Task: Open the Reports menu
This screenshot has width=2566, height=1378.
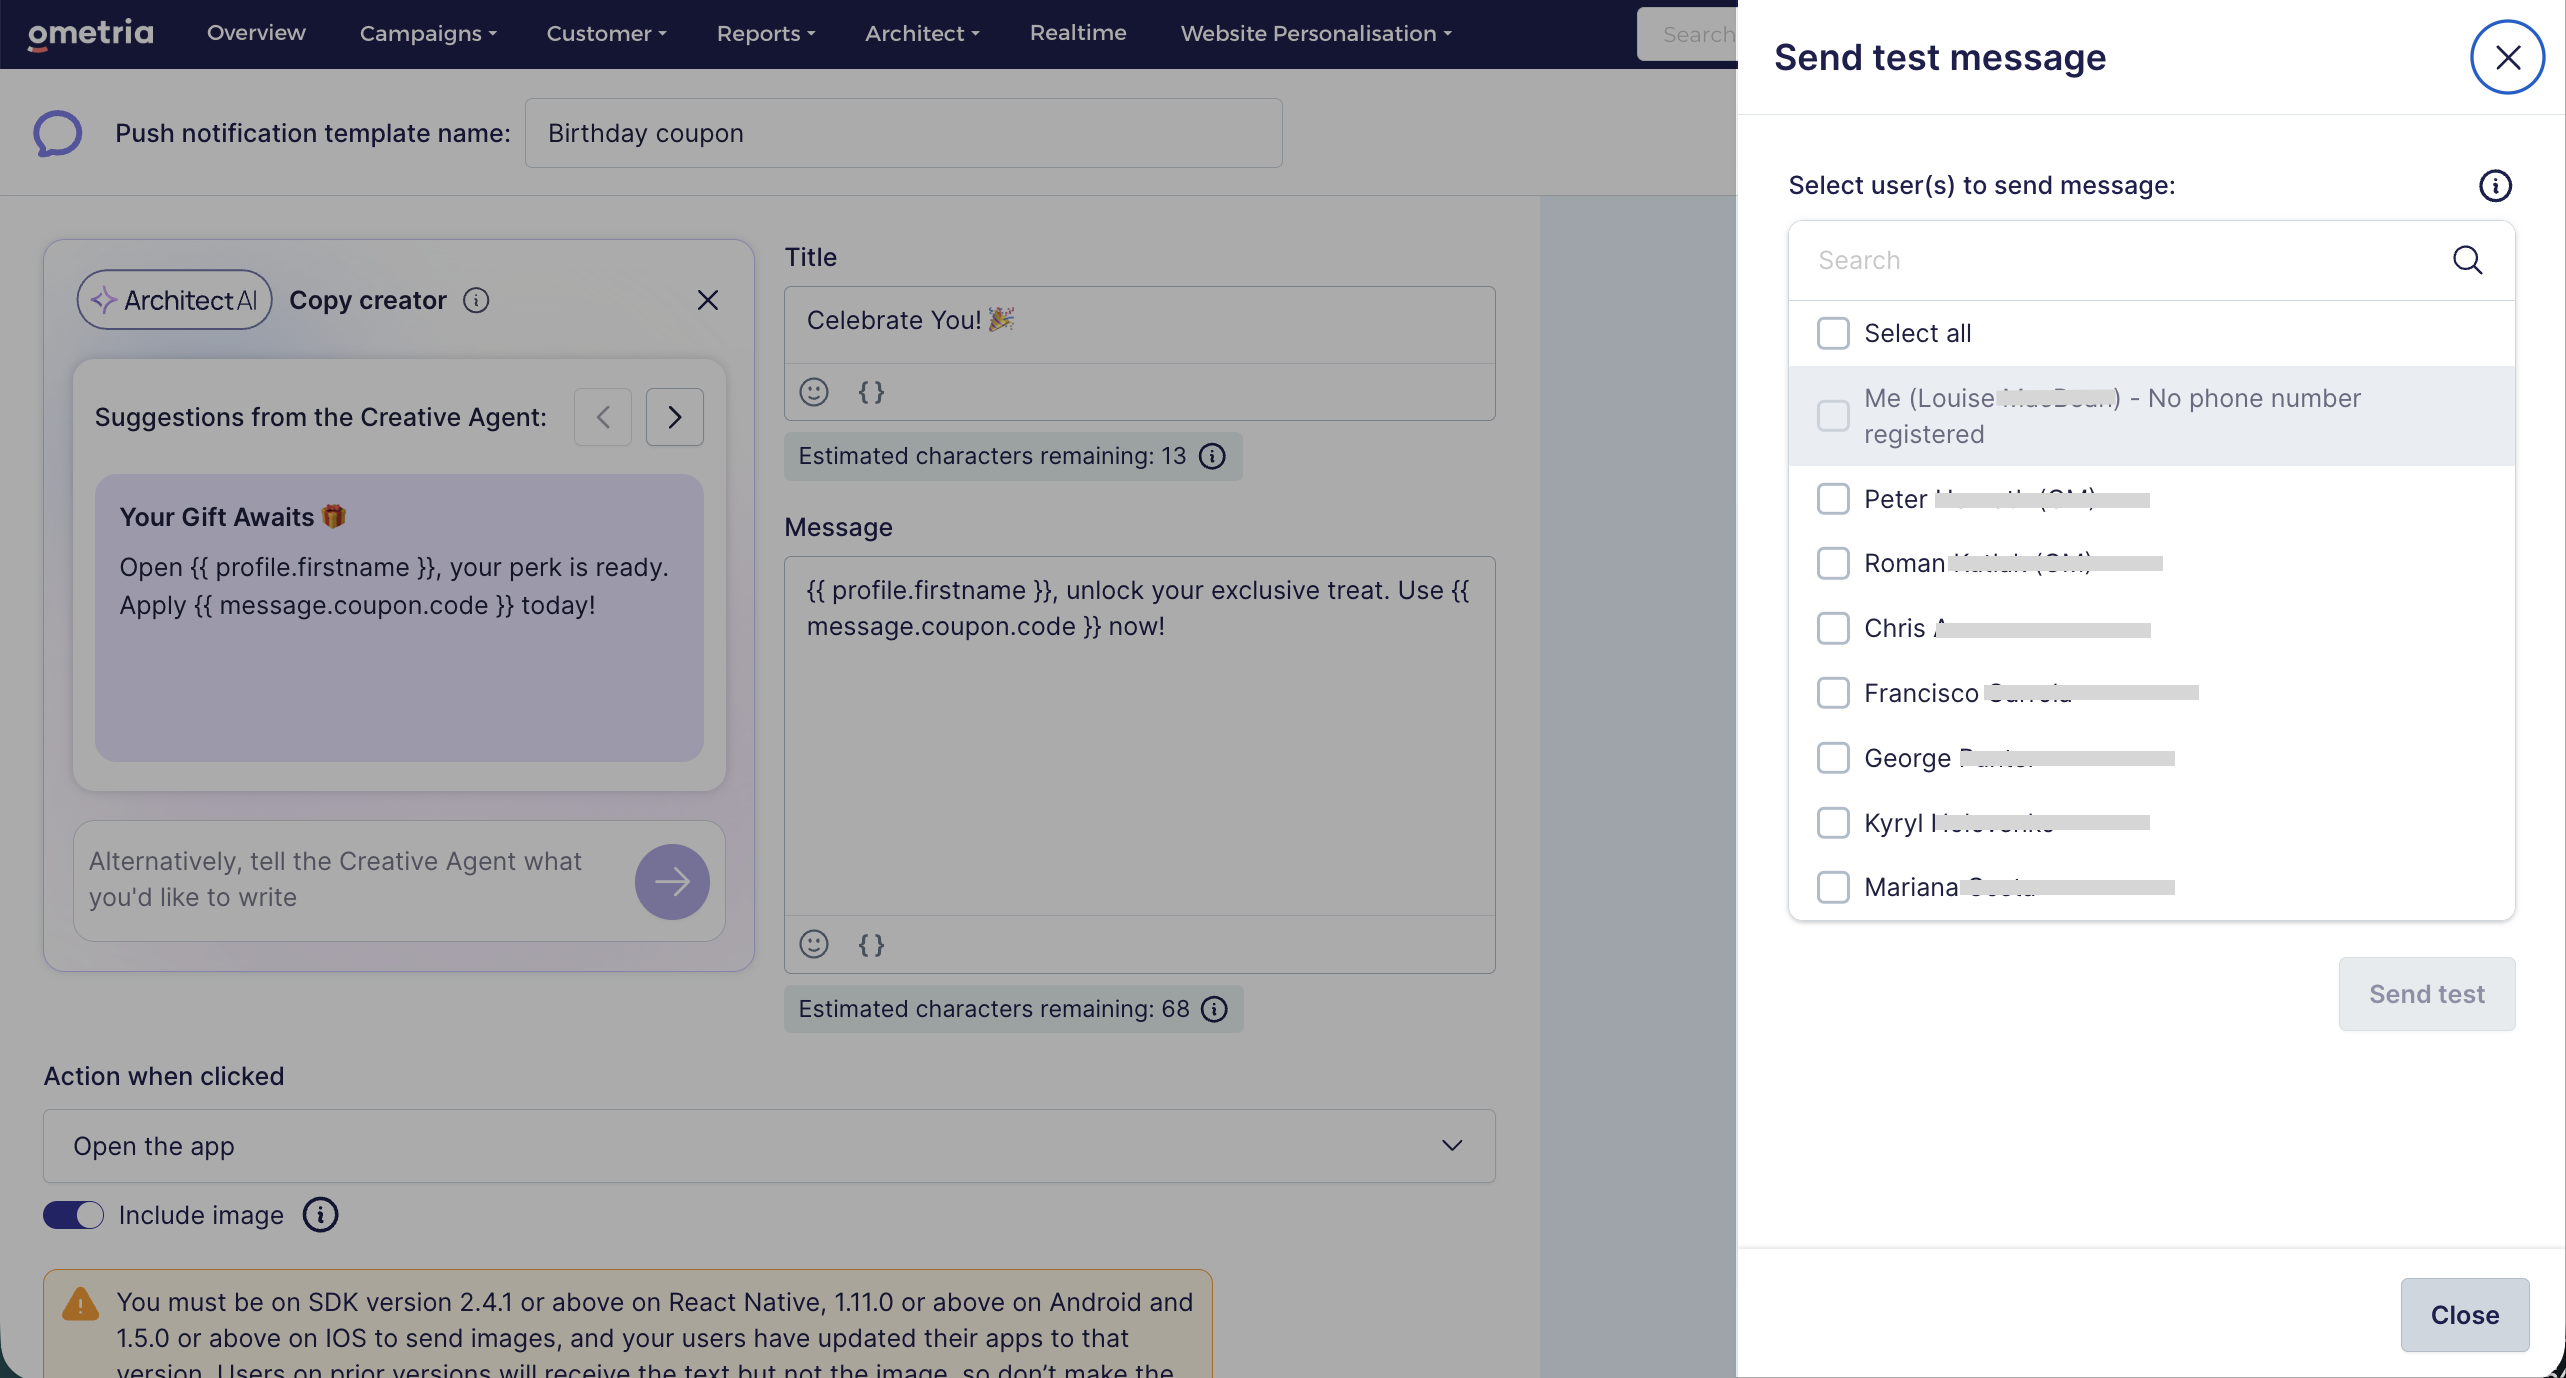Action: click(x=766, y=33)
